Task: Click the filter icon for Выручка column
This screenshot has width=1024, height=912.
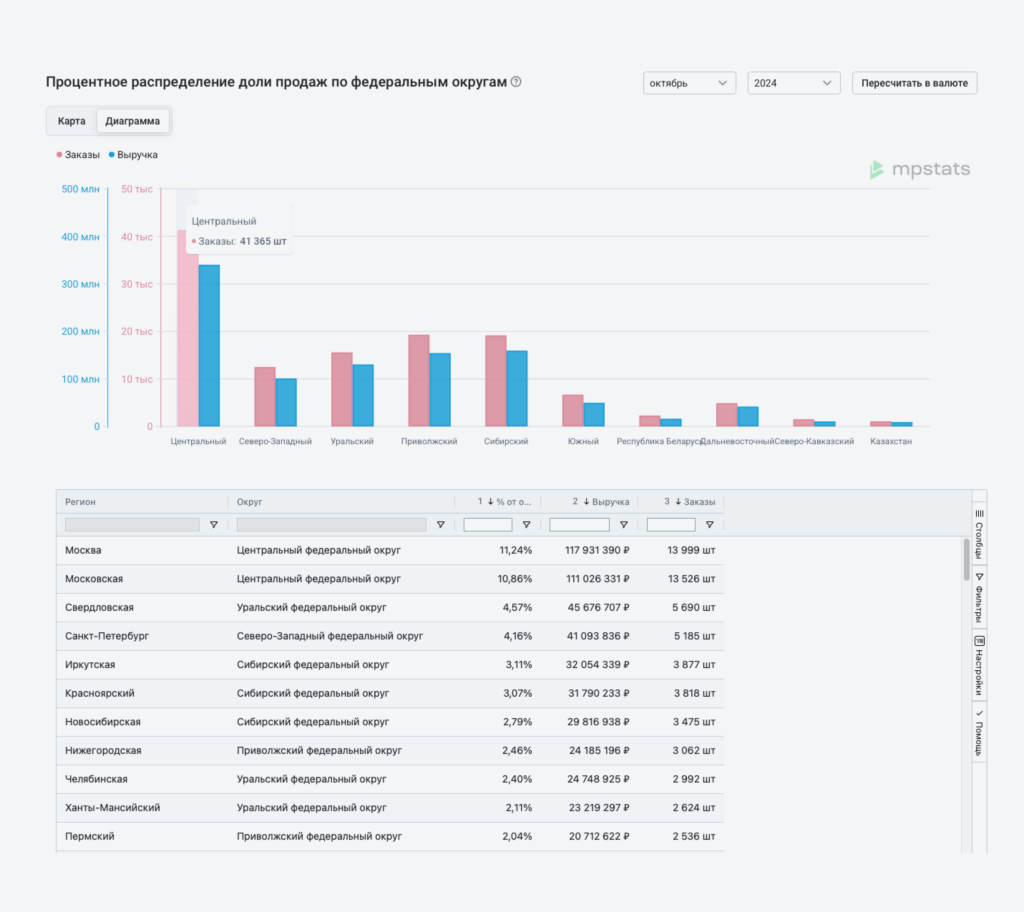Action: [624, 524]
